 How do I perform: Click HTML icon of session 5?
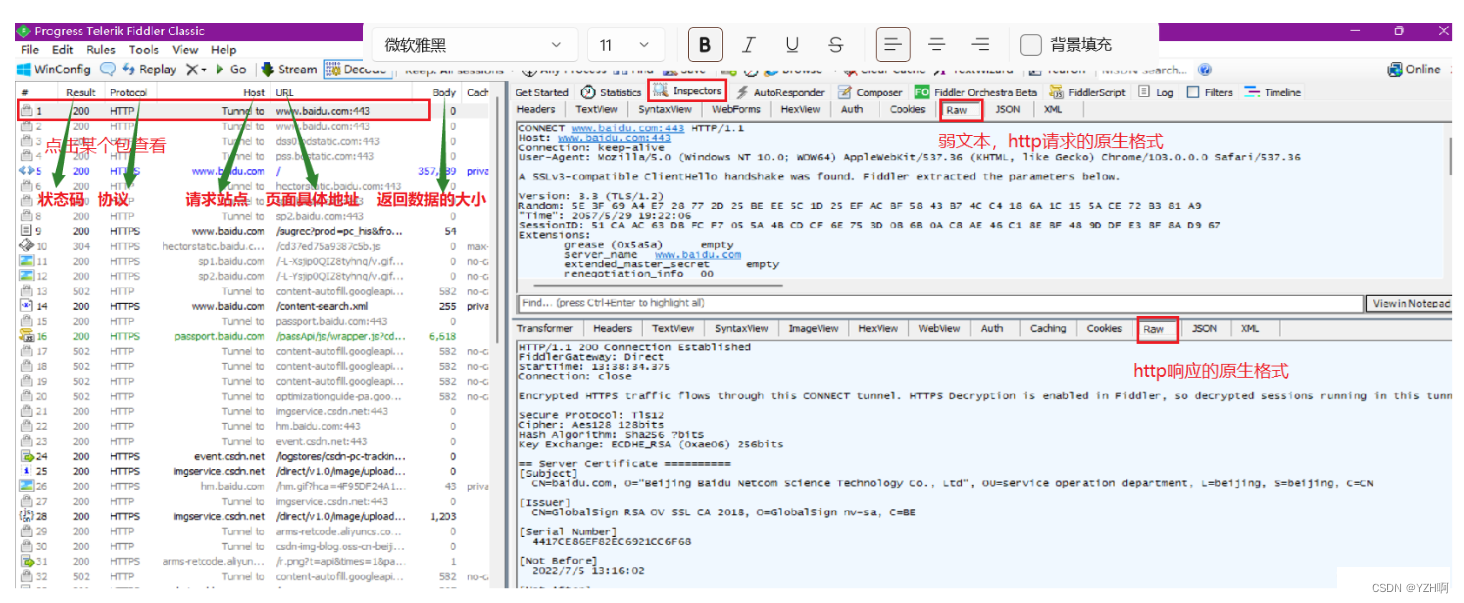[27, 171]
